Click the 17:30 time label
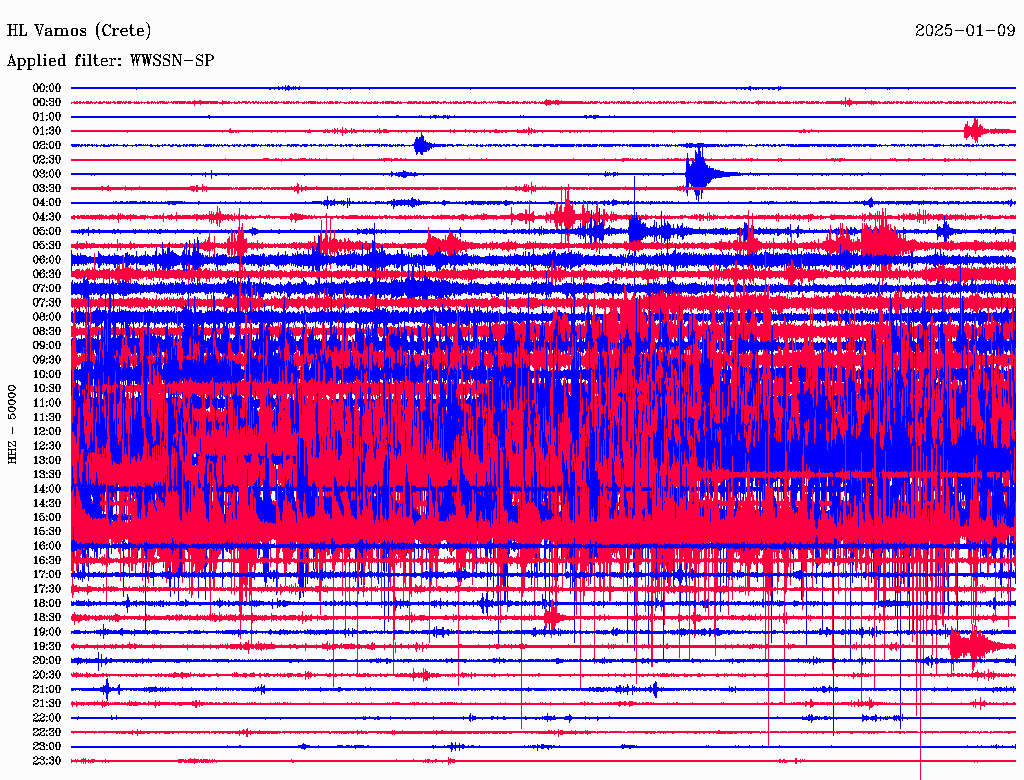 (x=47, y=589)
